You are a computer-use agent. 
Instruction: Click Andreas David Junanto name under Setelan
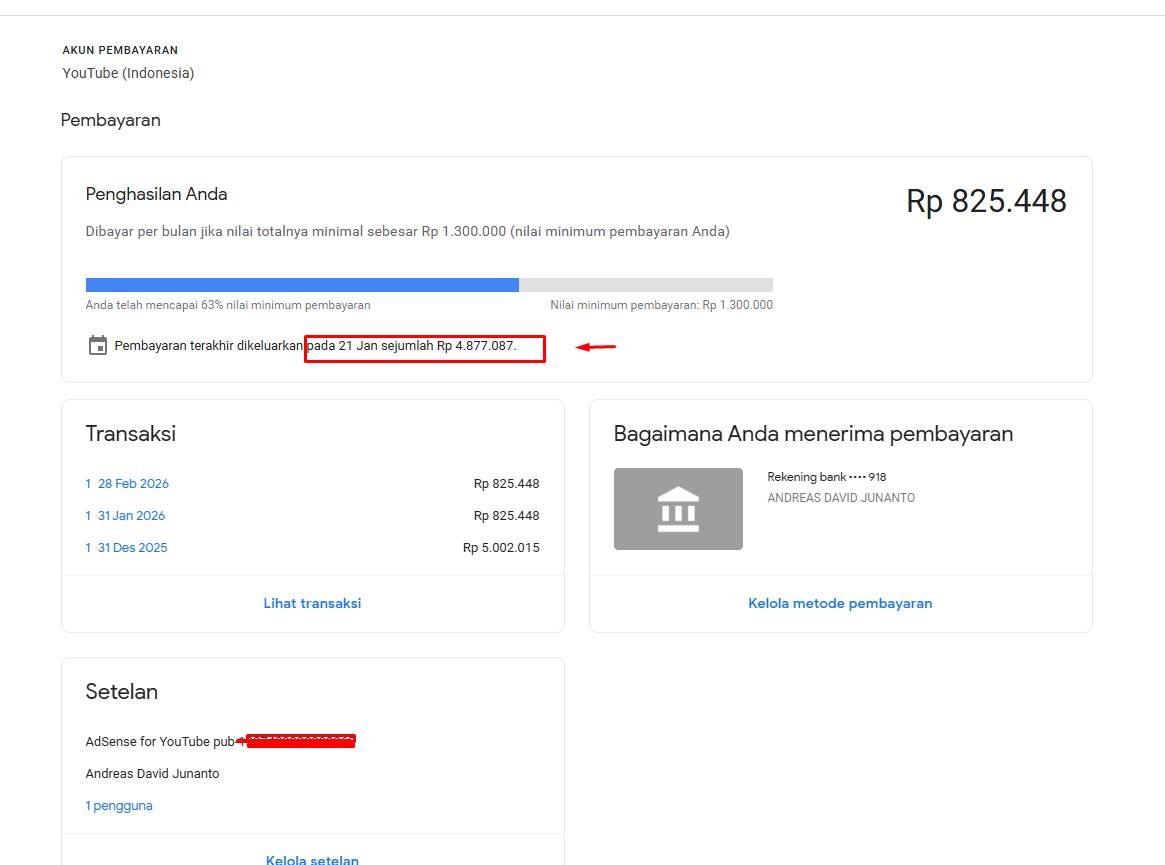pos(152,774)
